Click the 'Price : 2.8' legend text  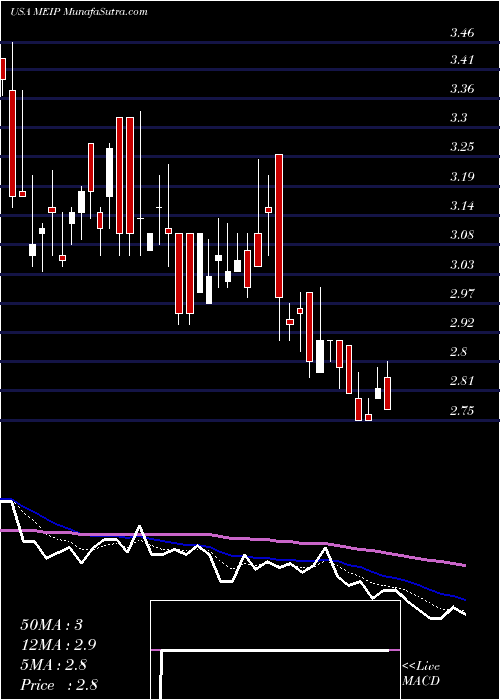(59, 685)
